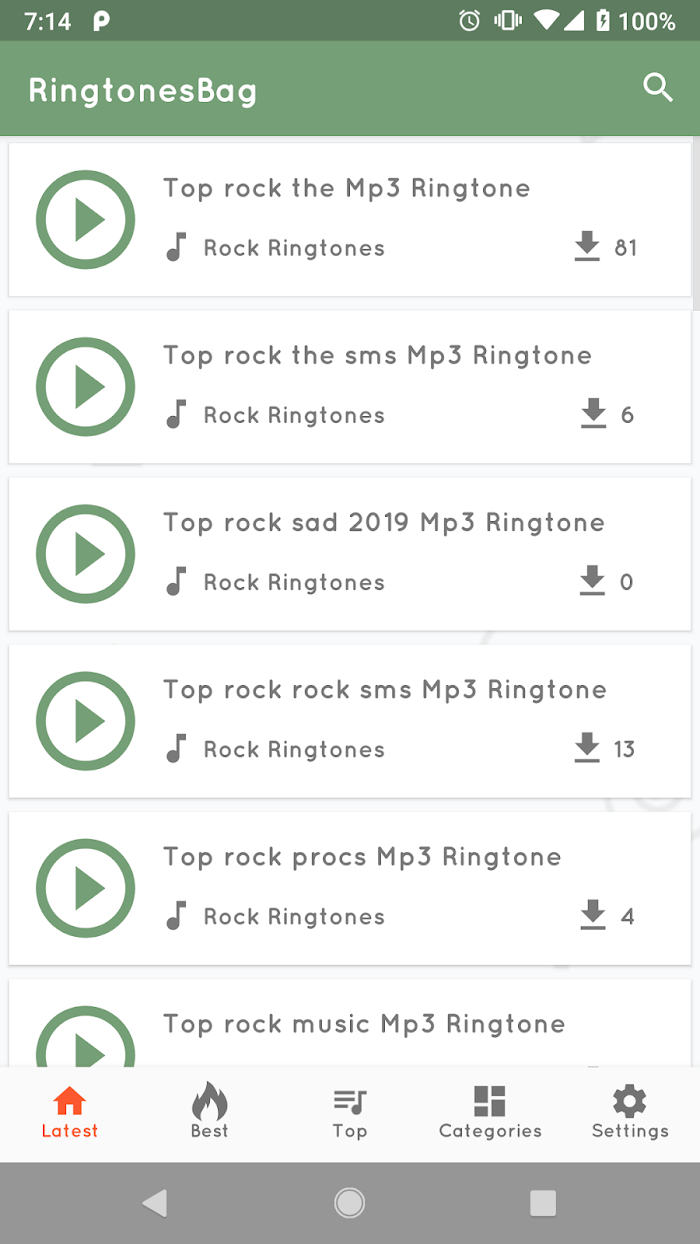The height and width of the screenshot is (1244, 700).
Task: Tap the Android back navigation button
Action: (x=155, y=1203)
